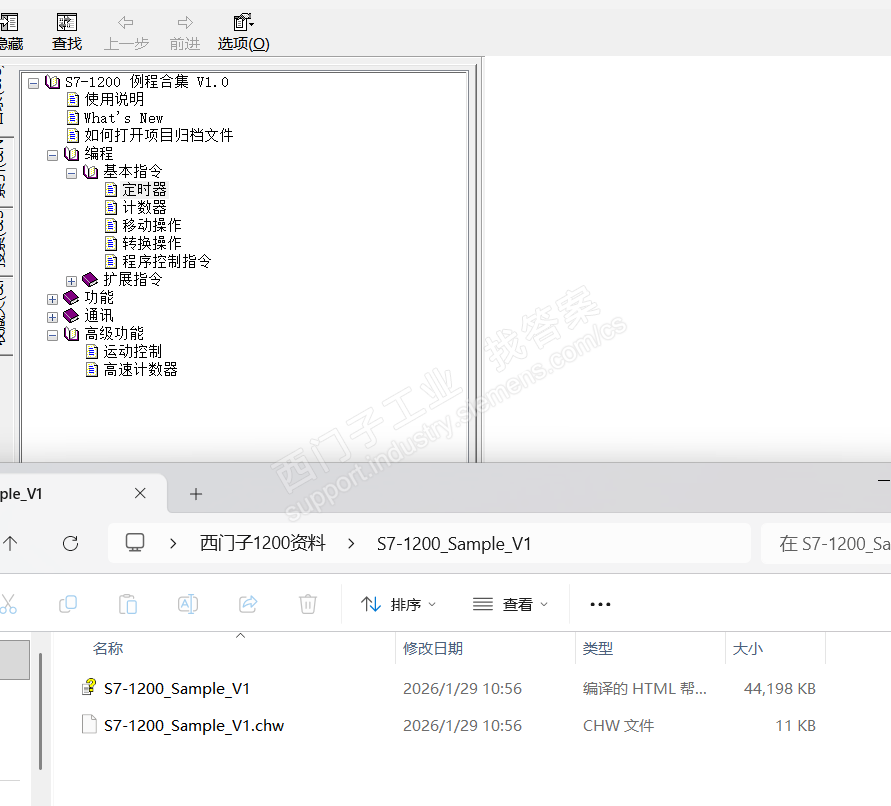Click the purple book icon beside 通讯
Viewport: 891px width, 806px height.
(71, 316)
